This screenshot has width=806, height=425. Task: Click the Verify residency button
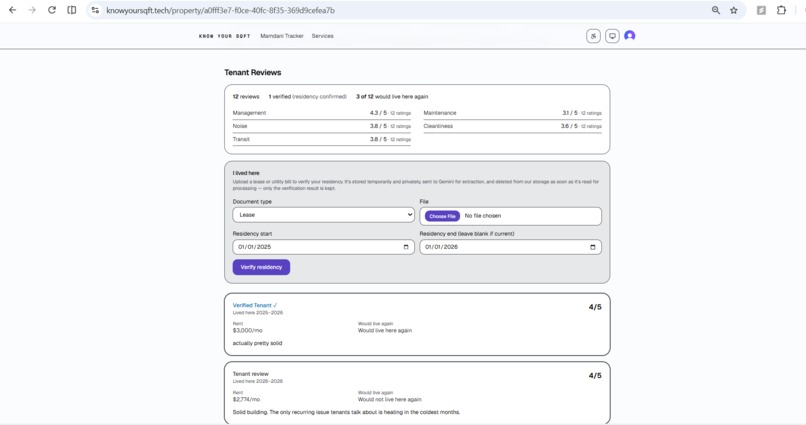(x=261, y=267)
